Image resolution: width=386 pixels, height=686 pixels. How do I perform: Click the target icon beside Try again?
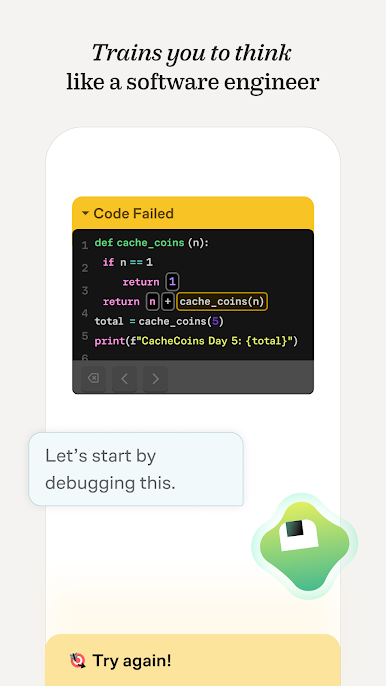tap(78, 661)
